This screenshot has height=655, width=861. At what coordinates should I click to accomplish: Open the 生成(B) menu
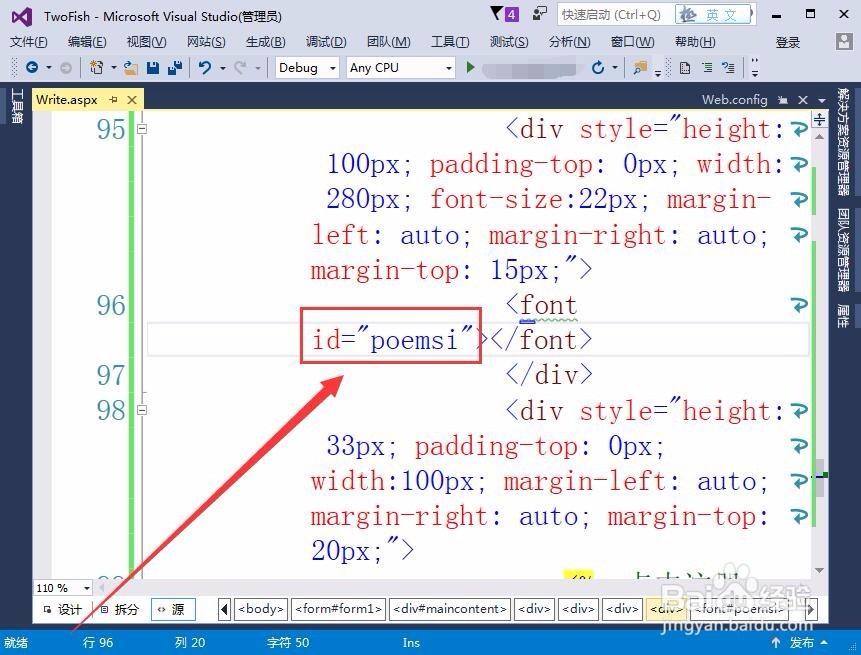pyautogui.click(x=265, y=42)
